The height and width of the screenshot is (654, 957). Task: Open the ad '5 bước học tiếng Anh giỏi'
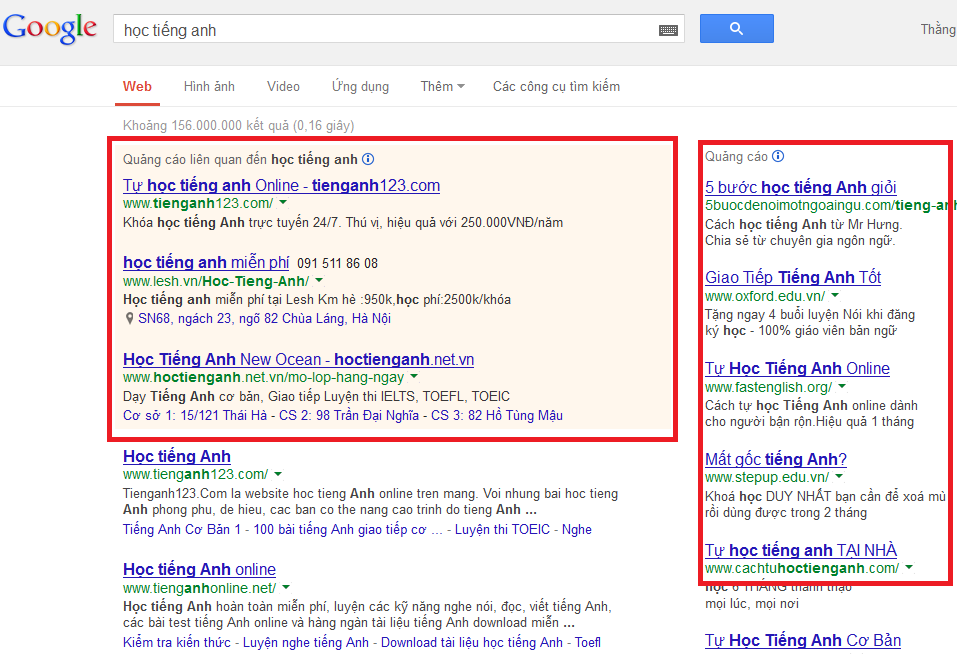[801, 187]
